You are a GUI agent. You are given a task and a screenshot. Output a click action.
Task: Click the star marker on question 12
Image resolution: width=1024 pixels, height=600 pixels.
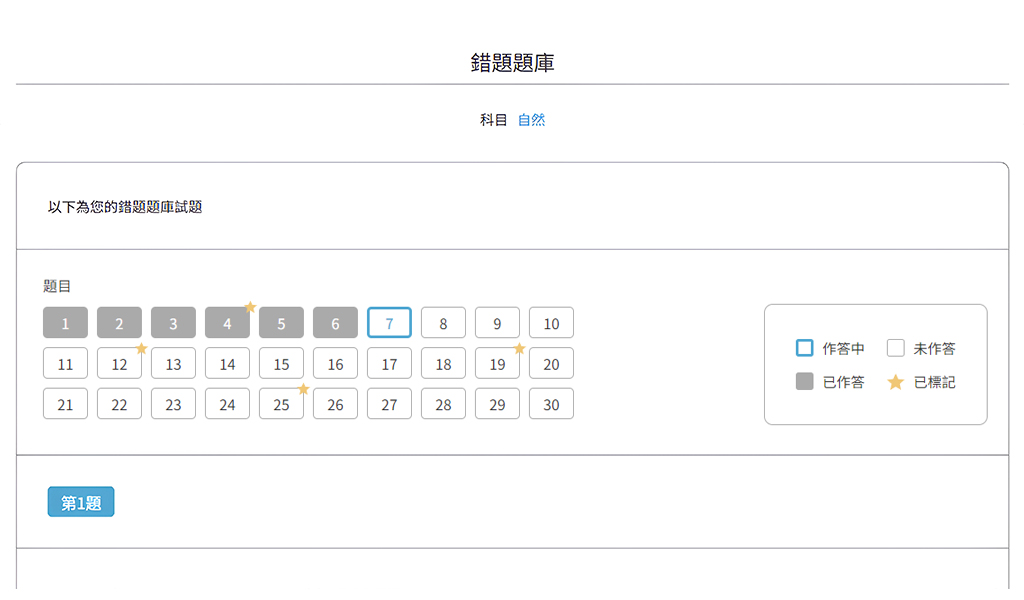(x=142, y=348)
